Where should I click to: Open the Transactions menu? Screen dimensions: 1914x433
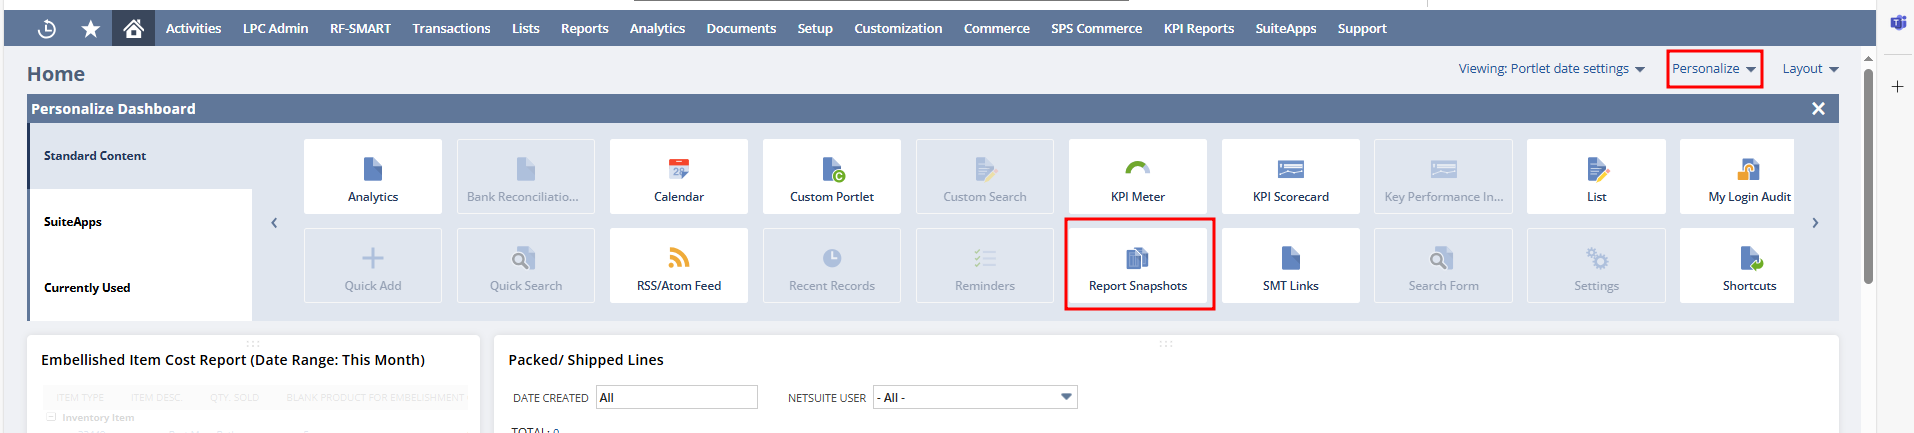coord(451,28)
